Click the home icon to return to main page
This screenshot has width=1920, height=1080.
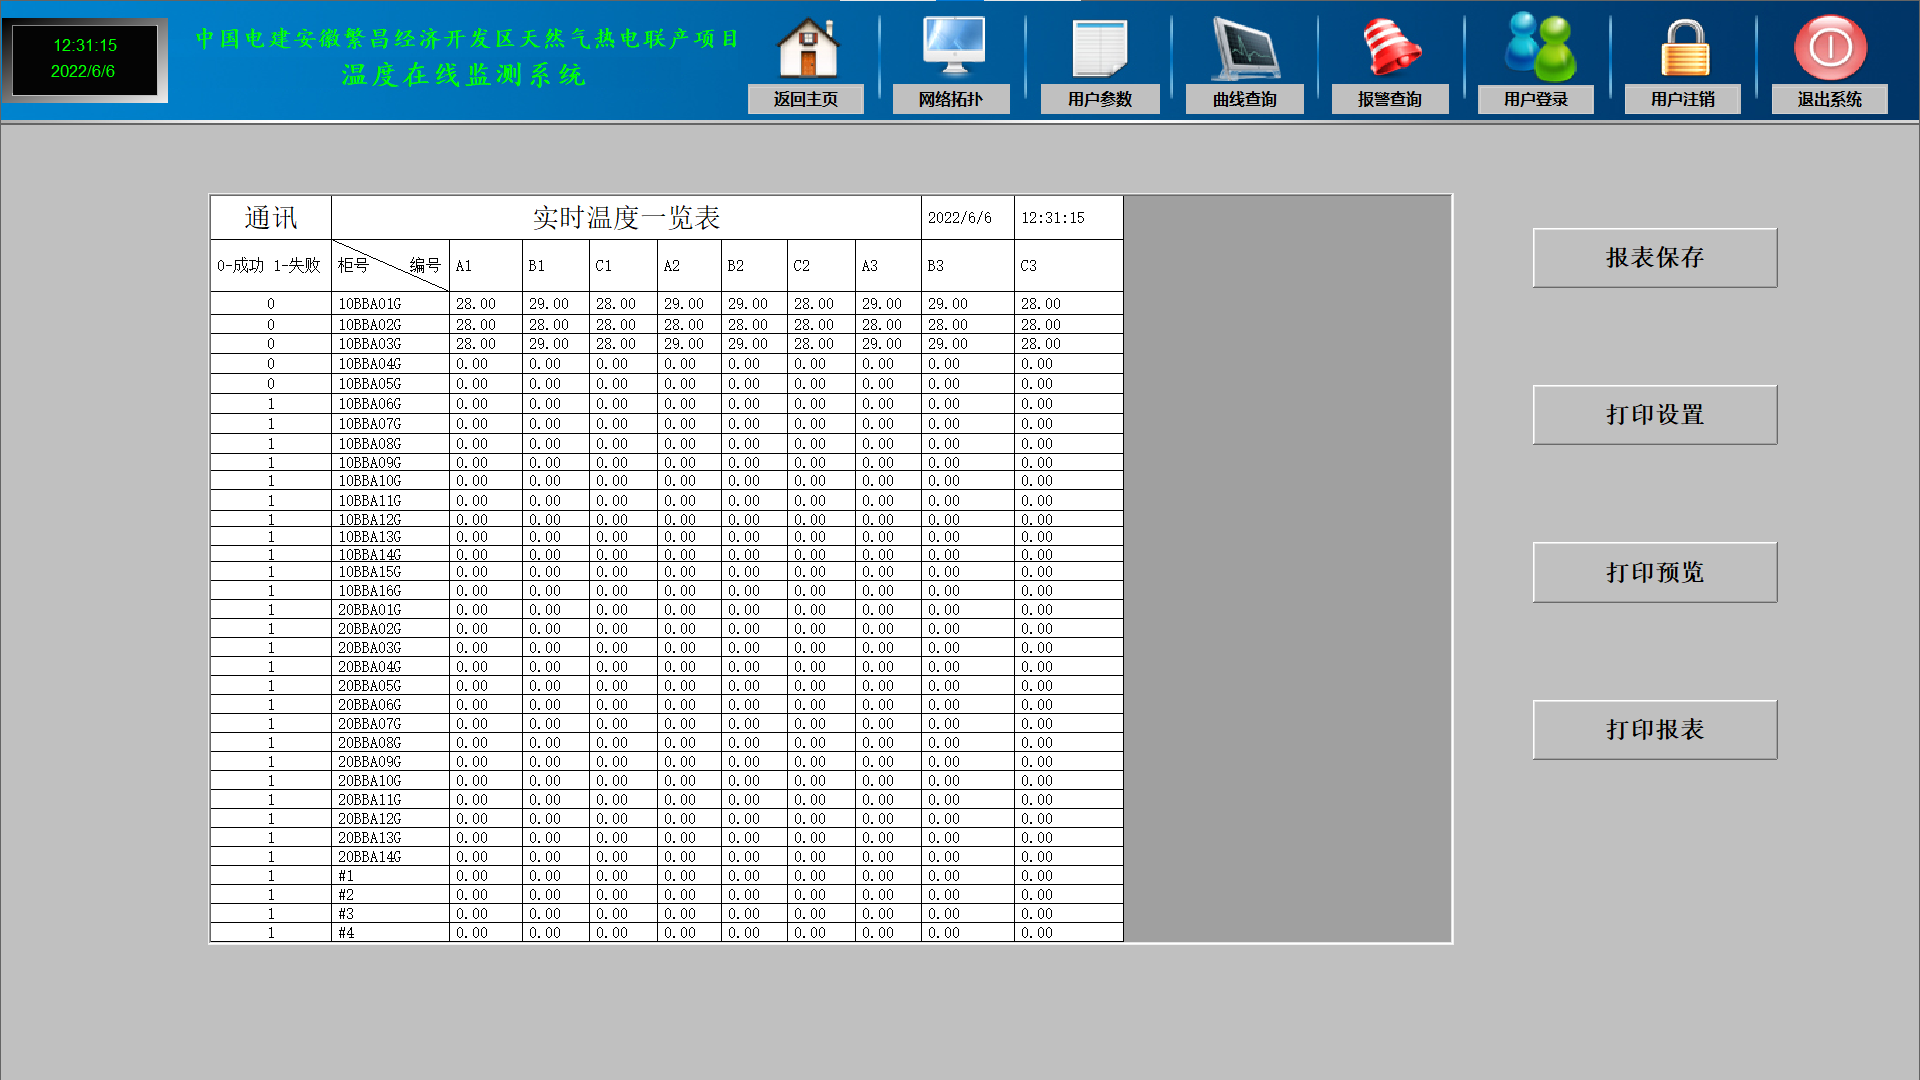806,47
